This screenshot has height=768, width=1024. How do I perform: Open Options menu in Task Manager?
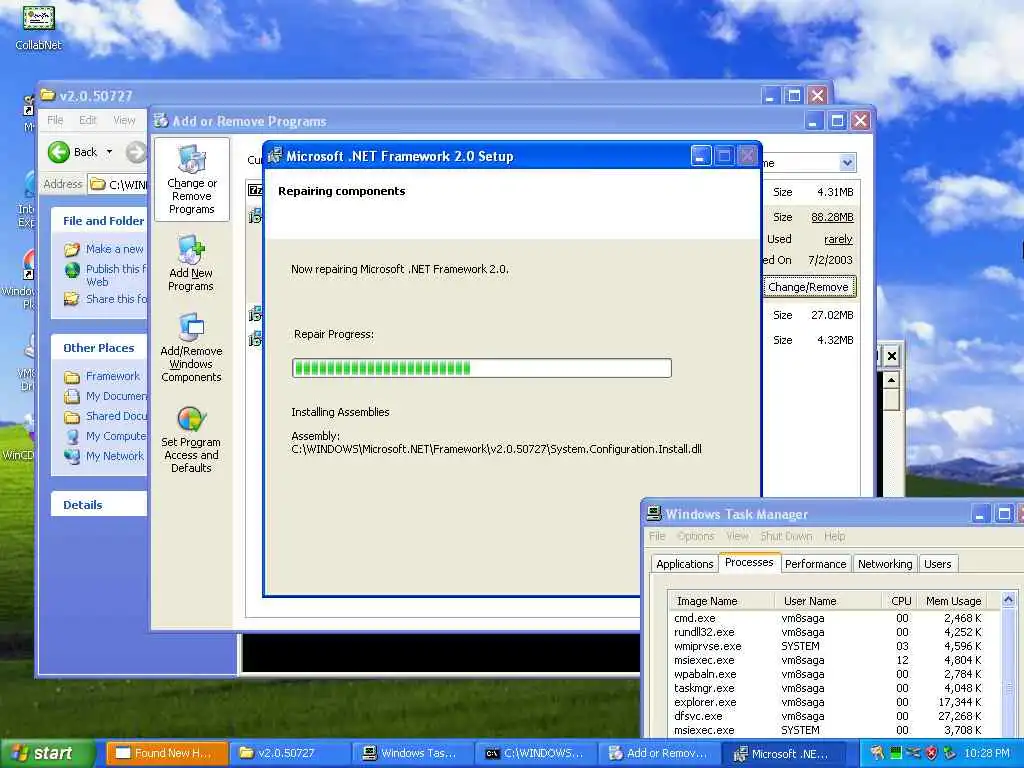tap(696, 536)
